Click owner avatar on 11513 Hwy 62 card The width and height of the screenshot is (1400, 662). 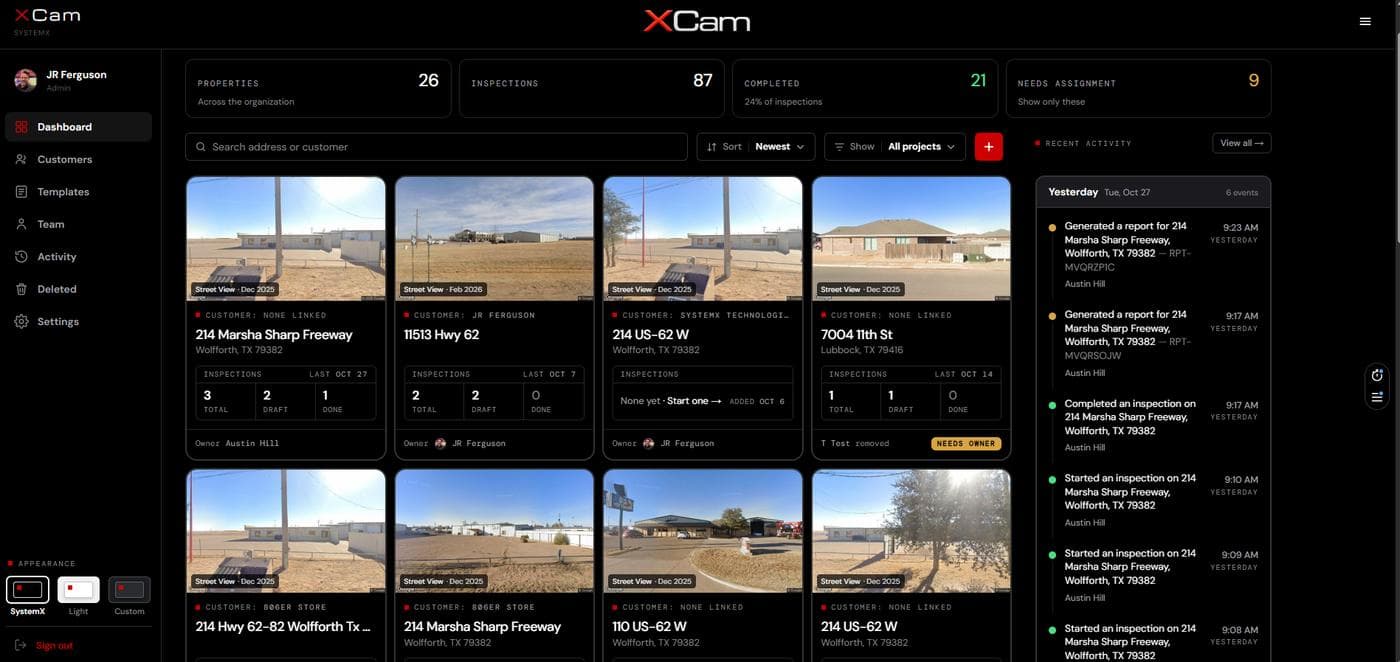pyautogui.click(x=440, y=443)
